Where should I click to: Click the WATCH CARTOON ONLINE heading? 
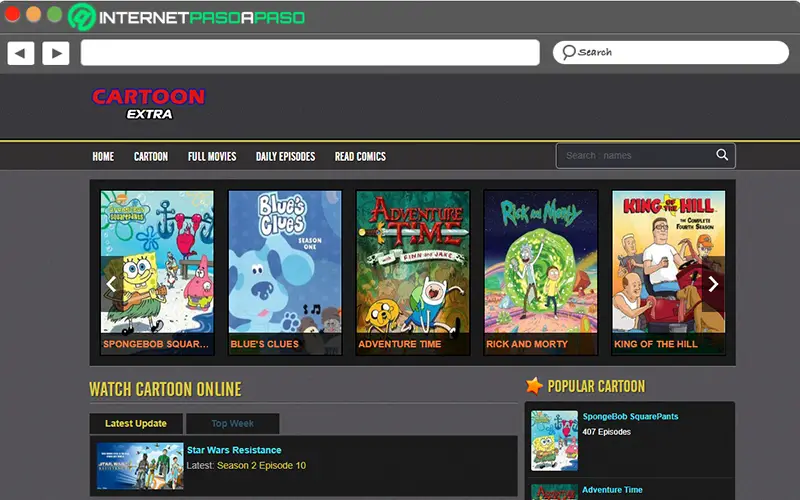point(165,389)
